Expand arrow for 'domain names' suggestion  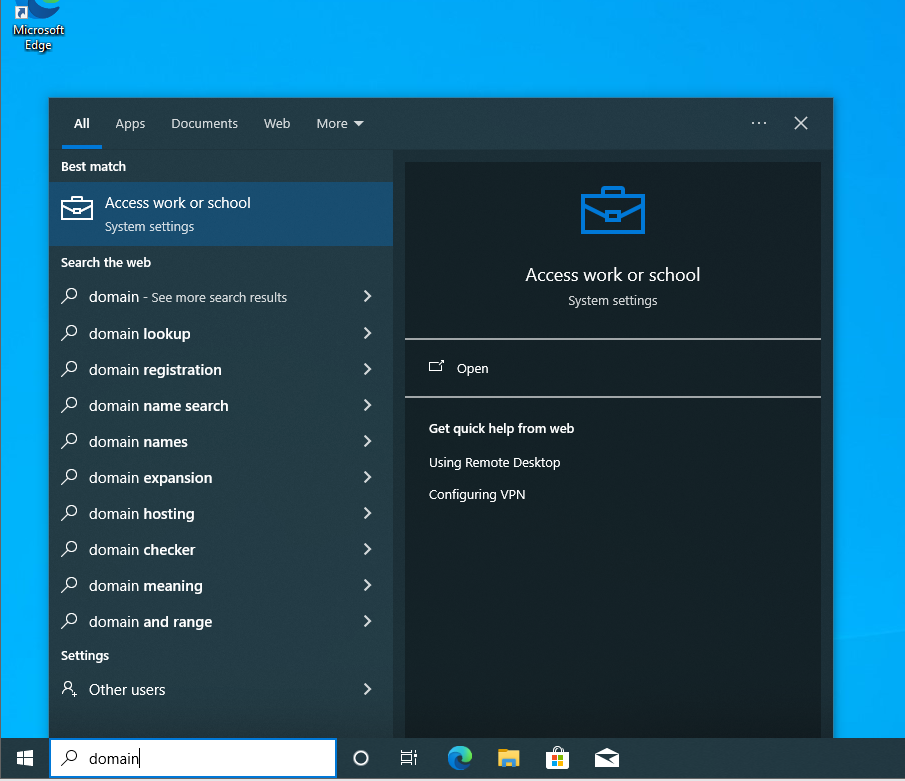tap(368, 442)
